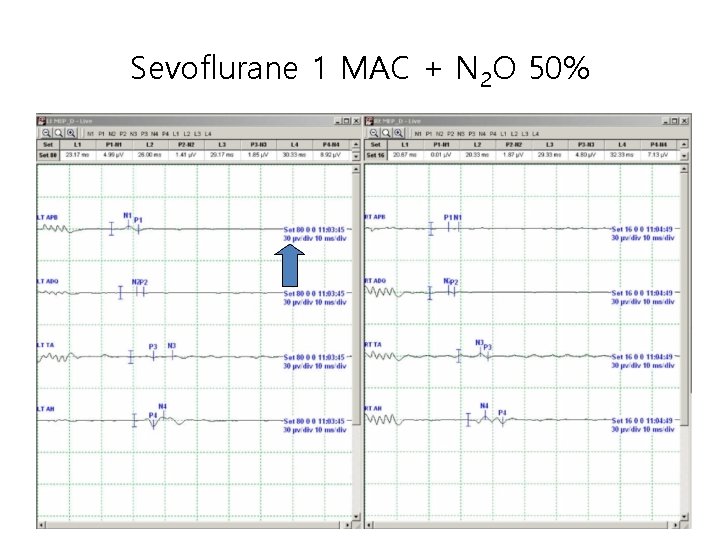Select the N3 marker on LT TA trace

[x=172, y=346]
